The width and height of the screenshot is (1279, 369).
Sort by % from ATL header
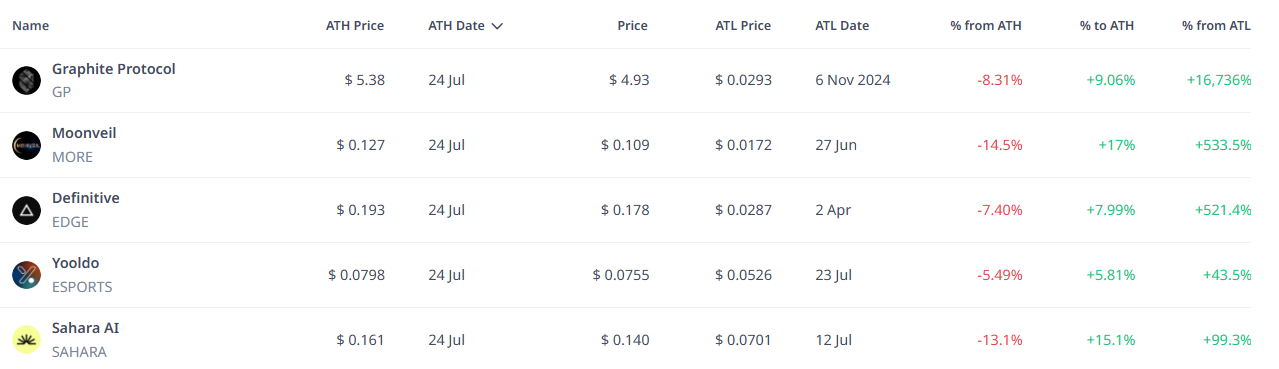coord(1216,26)
